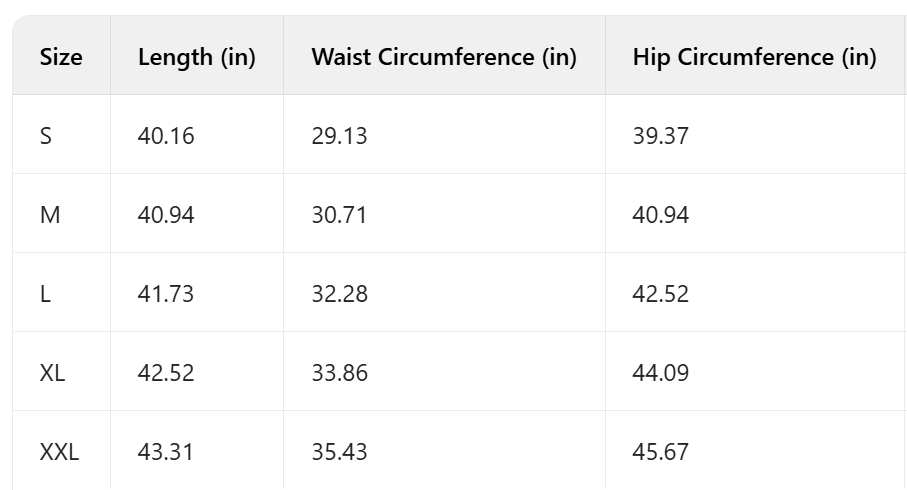907x490 pixels.
Task: Click the 32.28 waist cell
Action: (339, 294)
